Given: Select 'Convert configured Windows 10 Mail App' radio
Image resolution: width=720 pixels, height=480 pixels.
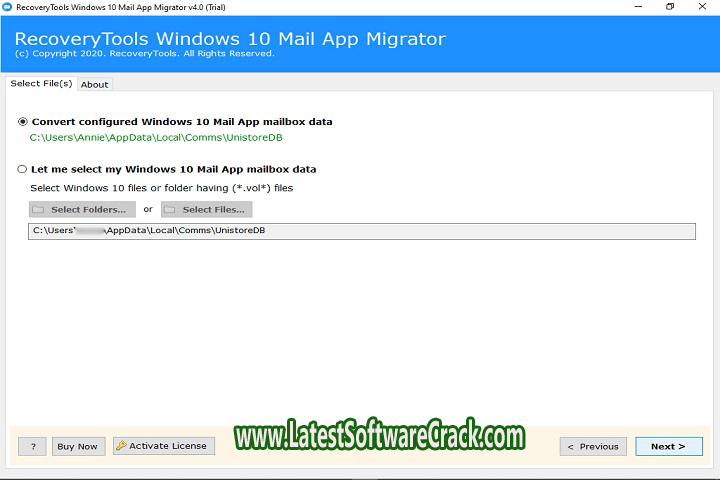Looking at the screenshot, I should [x=22, y=122].
